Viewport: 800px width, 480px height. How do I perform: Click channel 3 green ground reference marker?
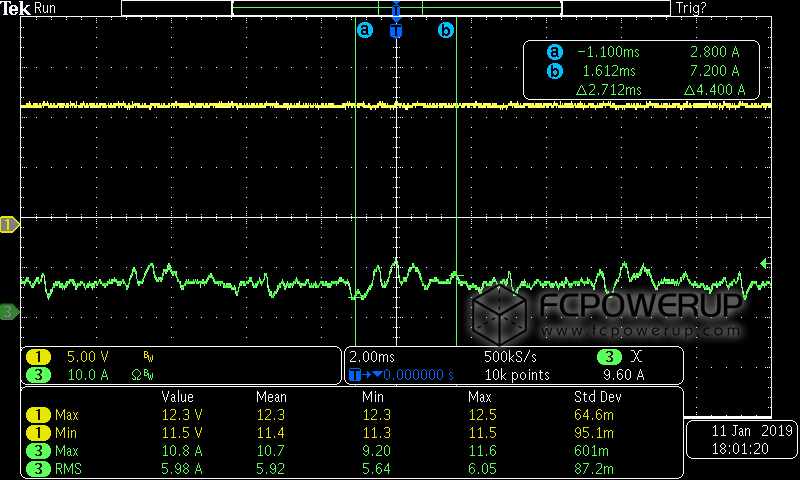coord(9,311)
